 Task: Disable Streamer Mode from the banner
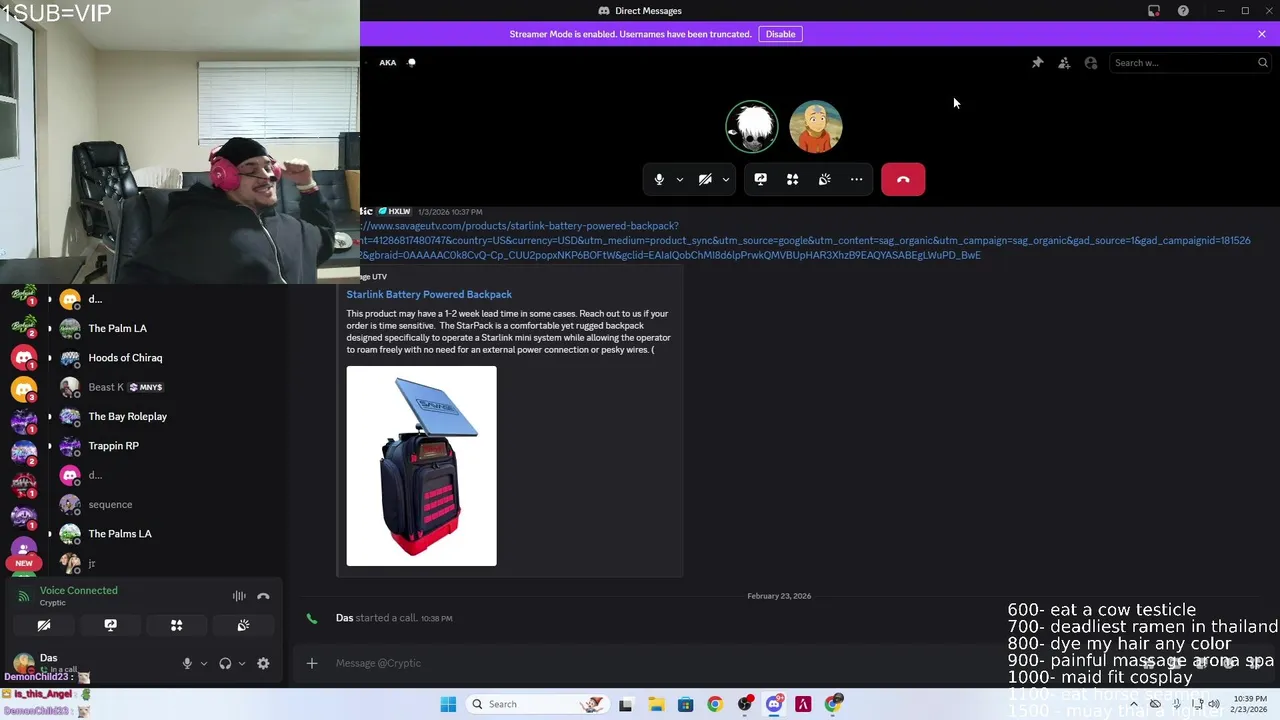coord(780,34)
